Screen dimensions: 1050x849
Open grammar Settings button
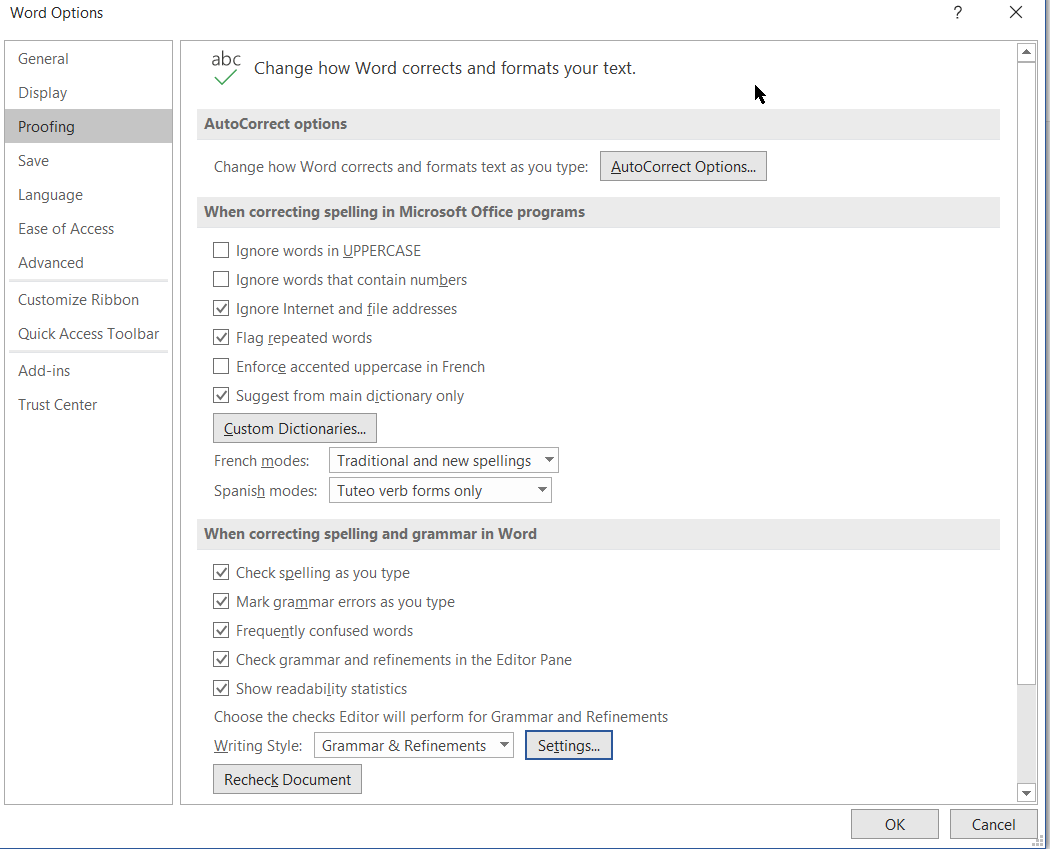569,745
